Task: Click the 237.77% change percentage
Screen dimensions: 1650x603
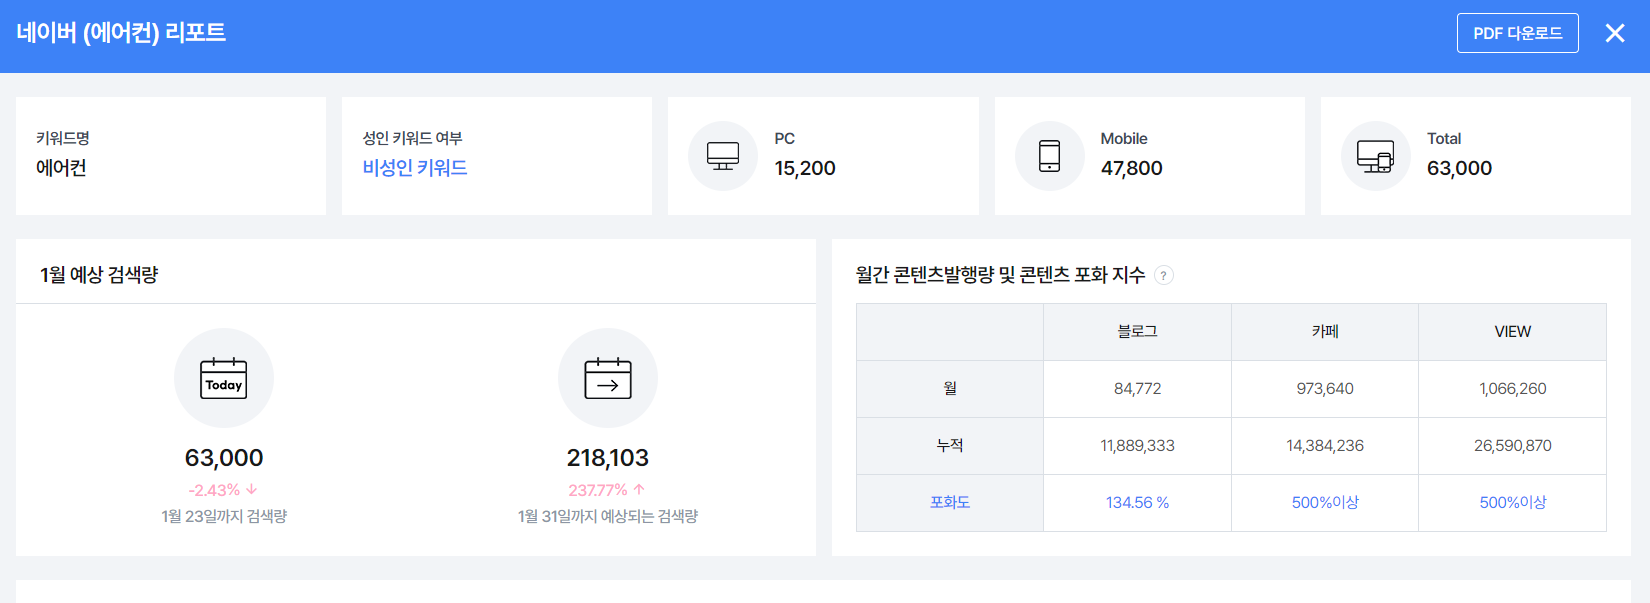Action: click(x=598, y=490)
